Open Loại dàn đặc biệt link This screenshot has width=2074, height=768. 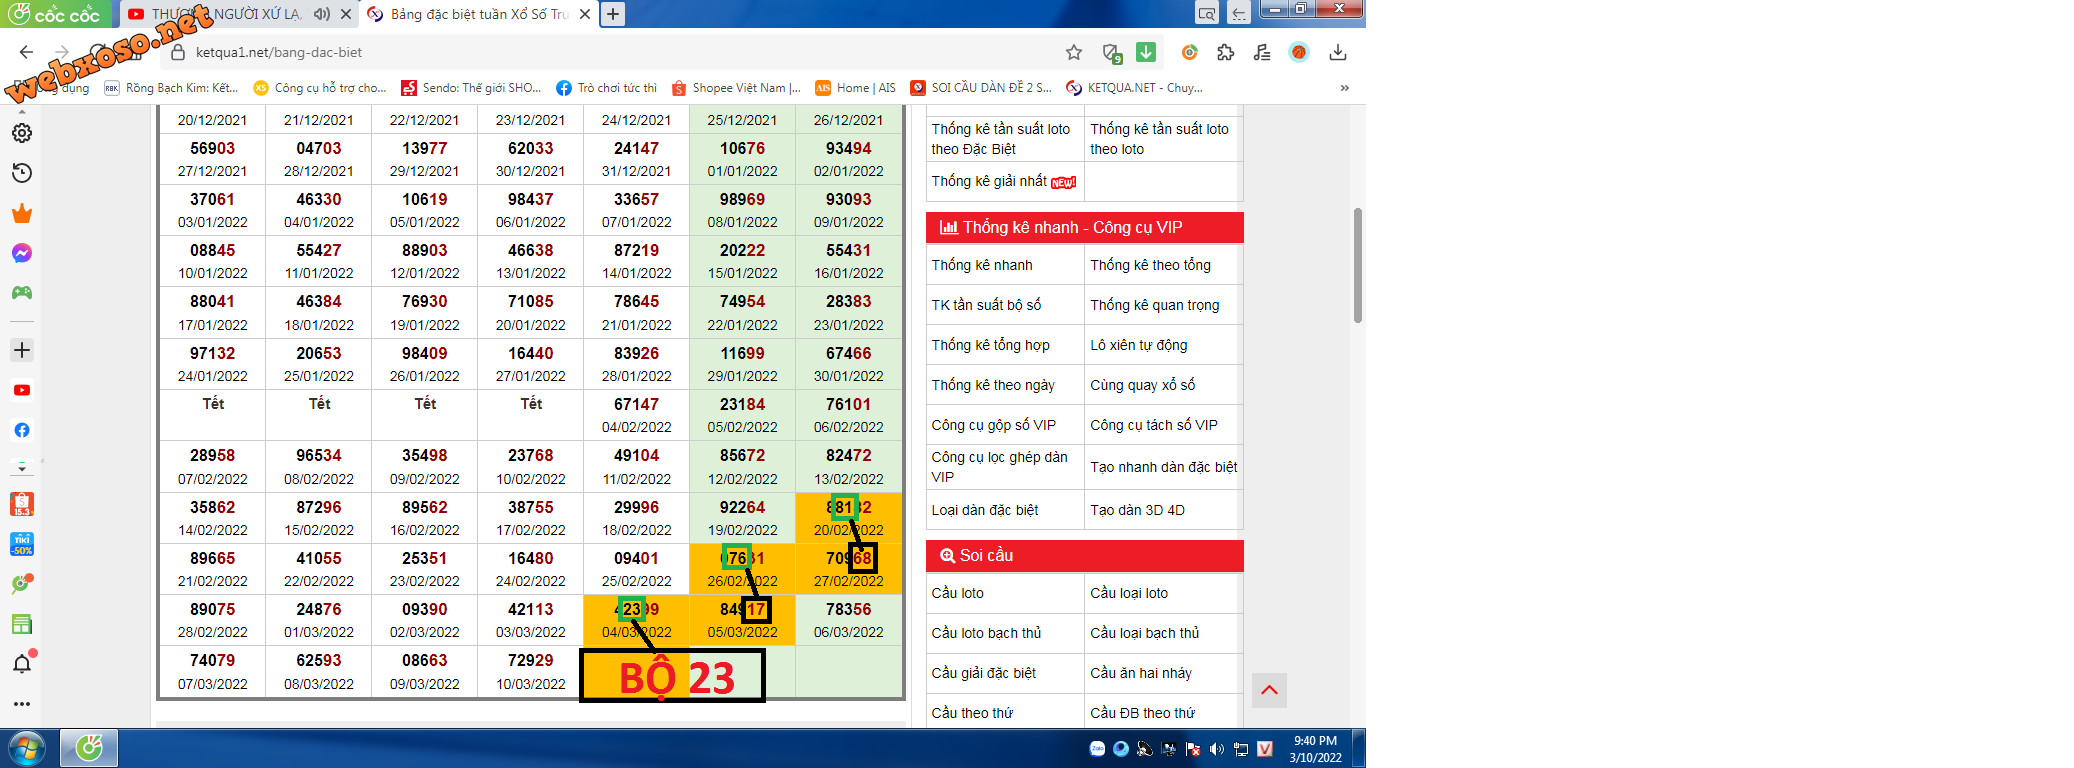pyautogui.click(x=985, y=510)
